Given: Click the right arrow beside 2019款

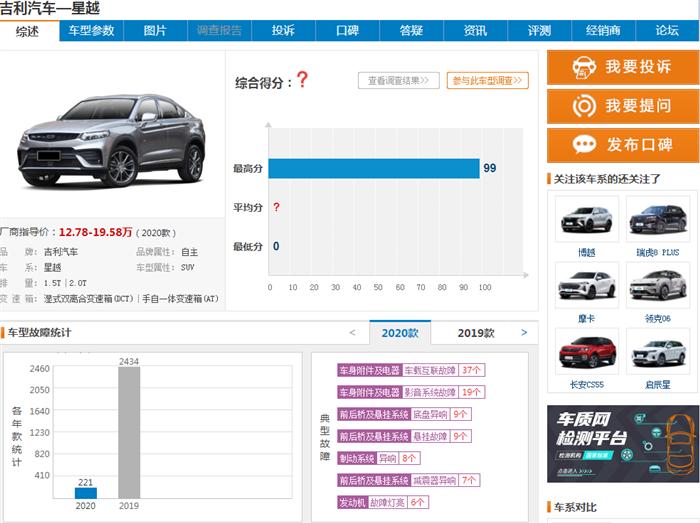Looking at the screenshot, I should (x=524, y=332).
